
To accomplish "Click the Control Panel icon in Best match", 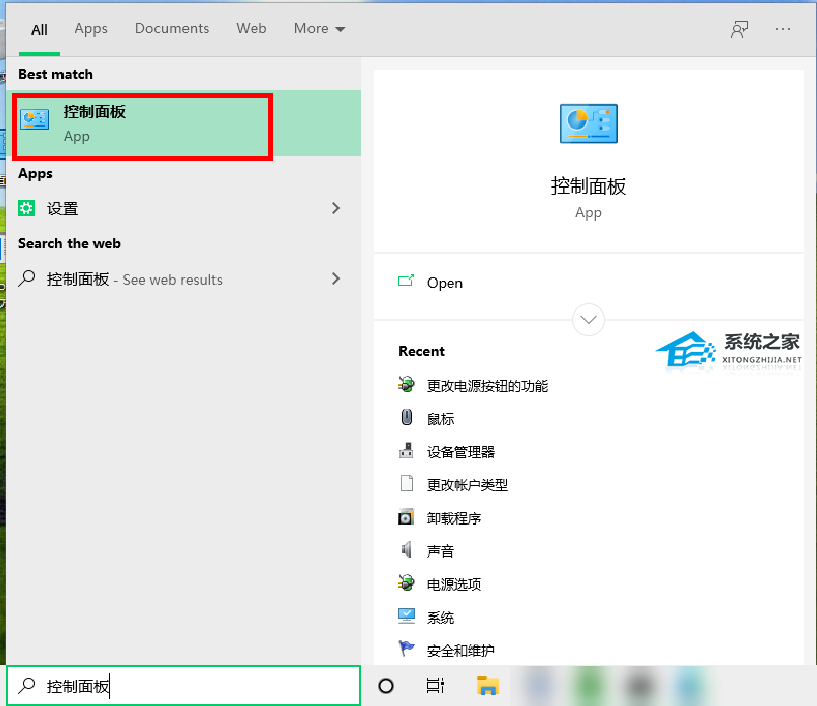I will click(34, 119).
